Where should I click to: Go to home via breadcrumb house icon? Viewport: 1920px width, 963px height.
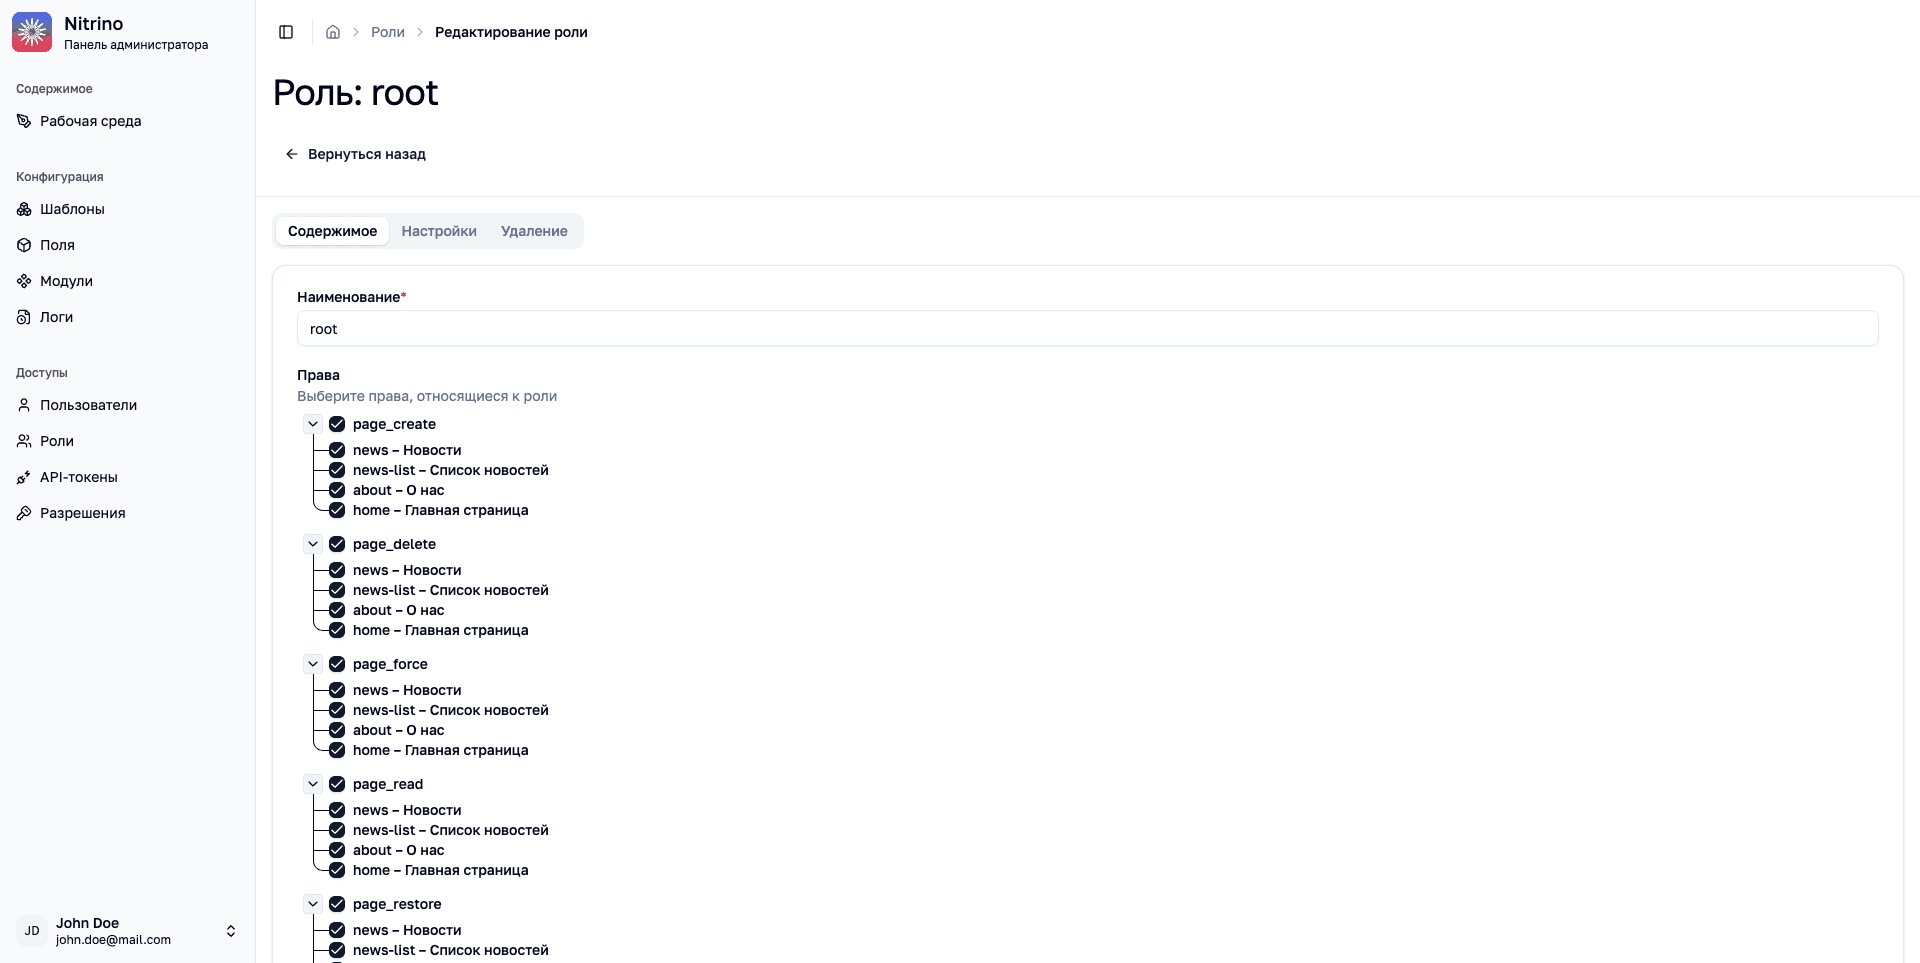tap(333, 32)
